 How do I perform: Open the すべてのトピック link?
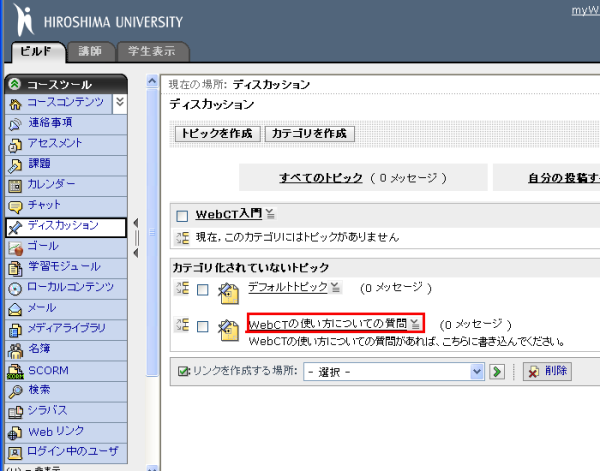pyautogui.click(x=321, y=178)
